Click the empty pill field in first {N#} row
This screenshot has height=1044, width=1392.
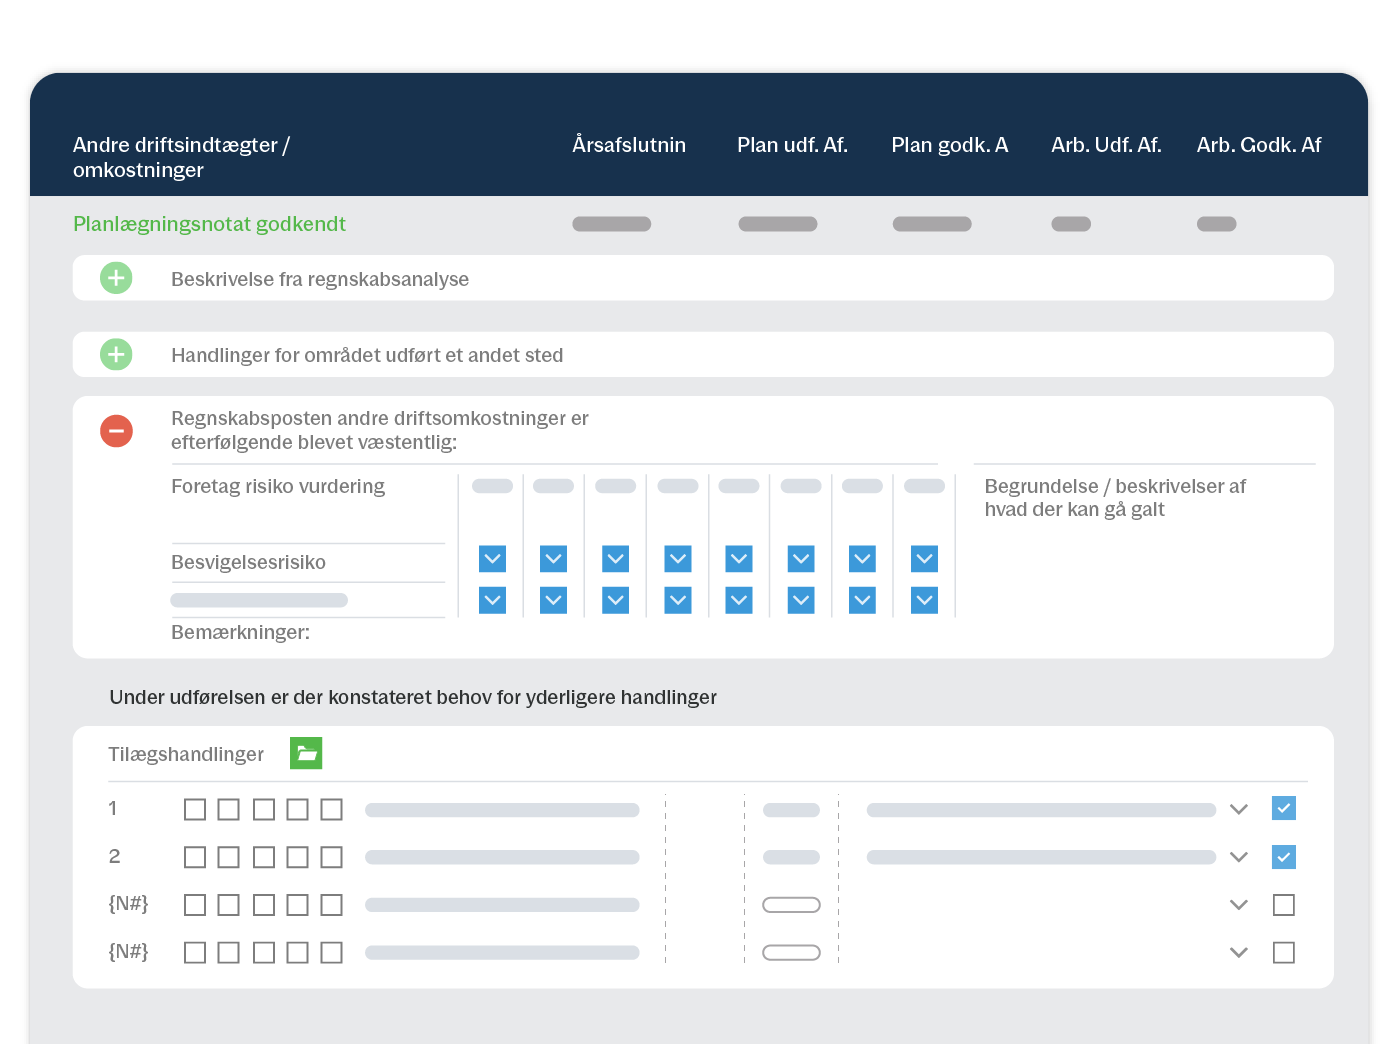coord(791,905)
